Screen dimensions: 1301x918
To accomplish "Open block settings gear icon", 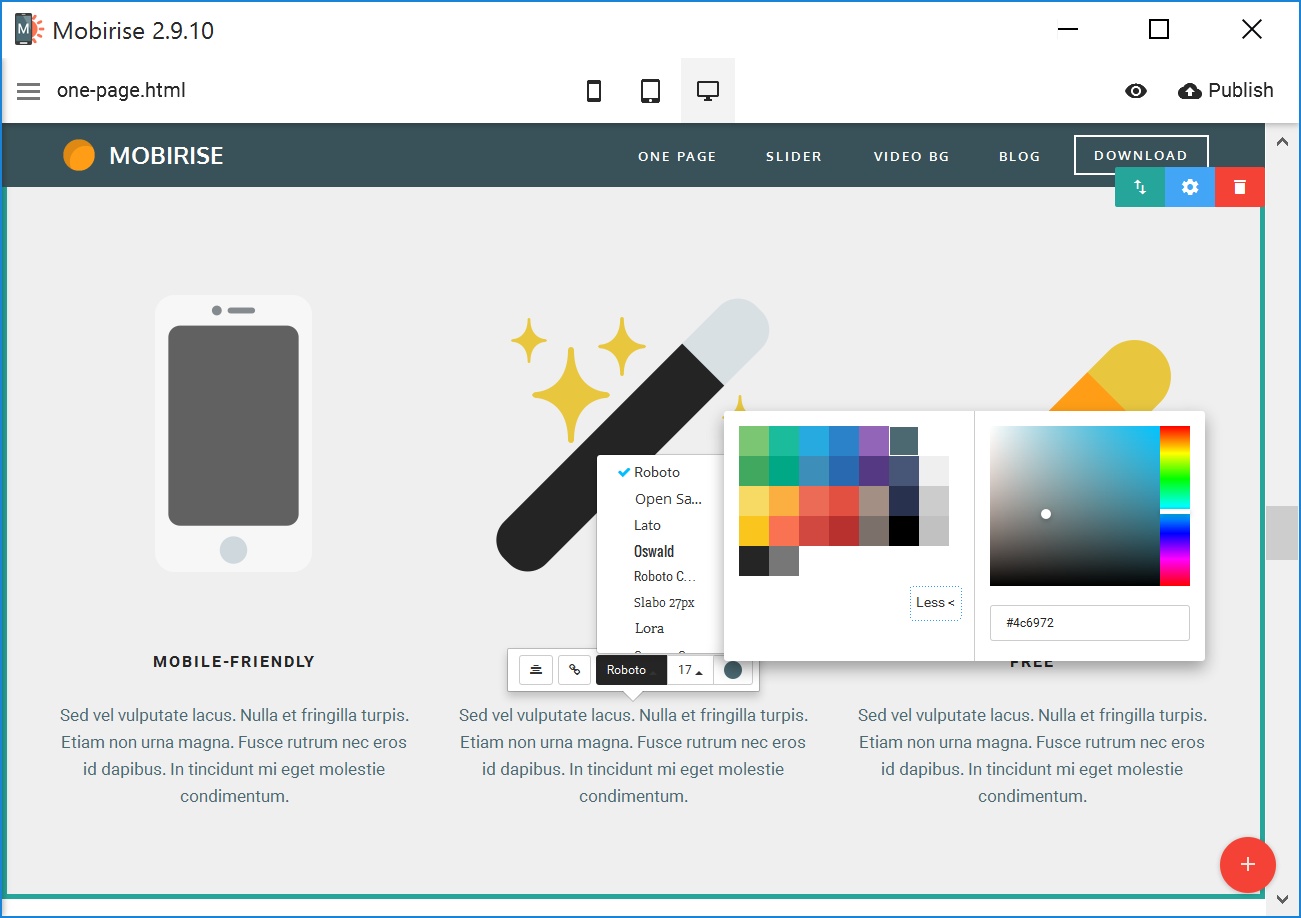I will click(x=1190, y=187).
